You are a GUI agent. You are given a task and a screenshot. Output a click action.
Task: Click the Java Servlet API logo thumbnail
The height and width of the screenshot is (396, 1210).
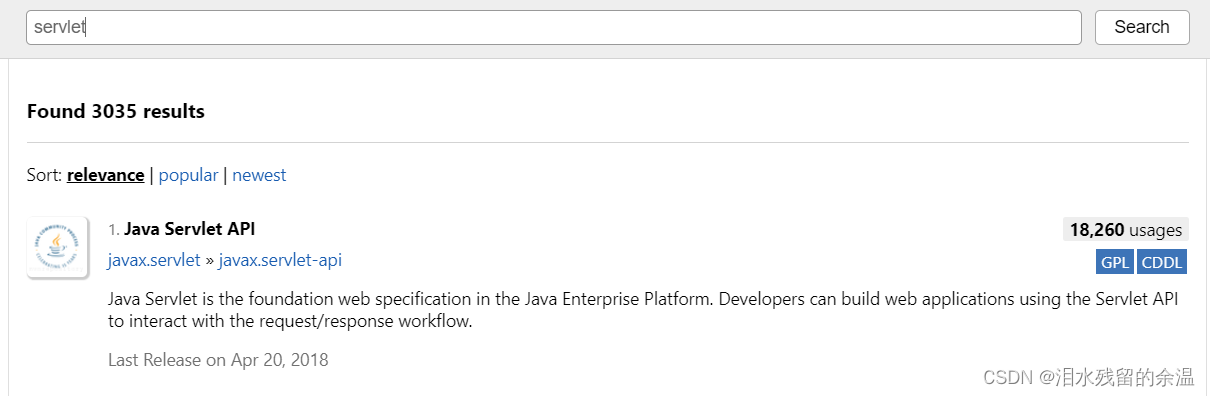[58, 248]
